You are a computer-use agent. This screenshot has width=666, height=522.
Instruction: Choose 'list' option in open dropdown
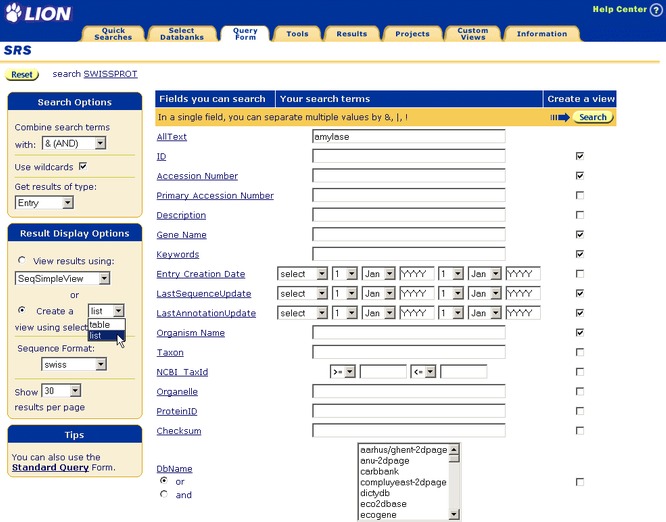click(x=106, y=336)
